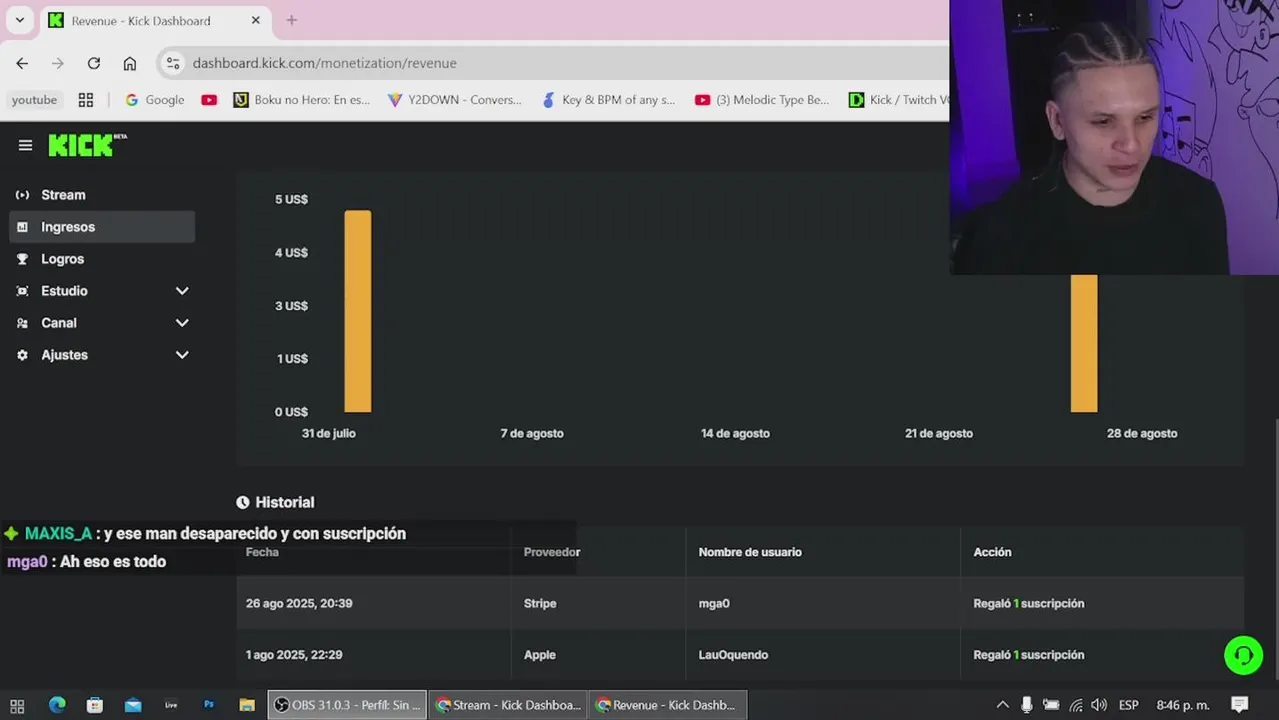Open the Melodic Type Beat bookmark
The width and height of the screenshot is (1279, 720).
pyautogui.click(x=763, y=100)
